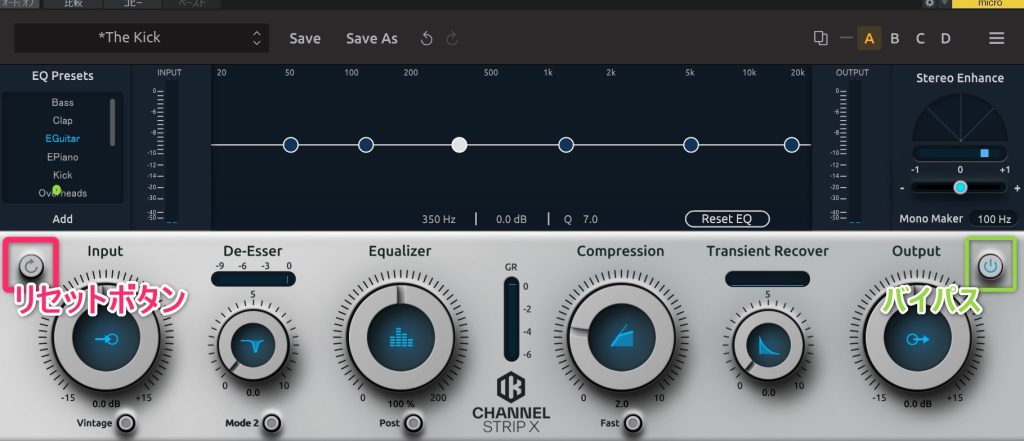The height and width of the screenshot is (441, 1024).
Task: Open the hamburger menu at top right
Action: point(996,39)
